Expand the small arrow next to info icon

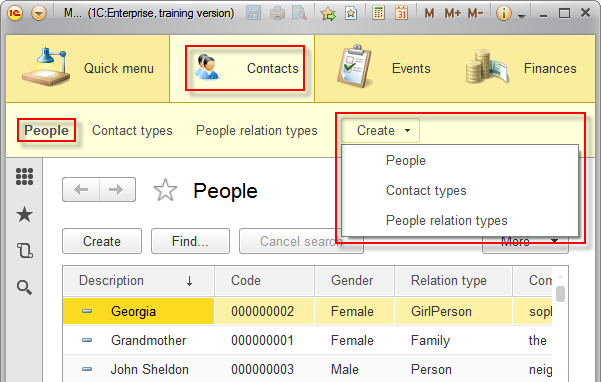(521, 15)
